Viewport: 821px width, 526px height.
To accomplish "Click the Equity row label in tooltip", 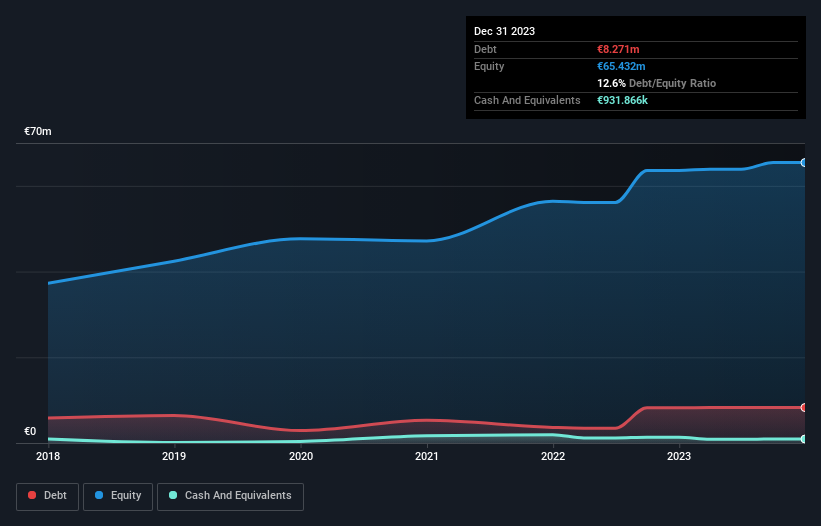I will [x=489, y=66].
